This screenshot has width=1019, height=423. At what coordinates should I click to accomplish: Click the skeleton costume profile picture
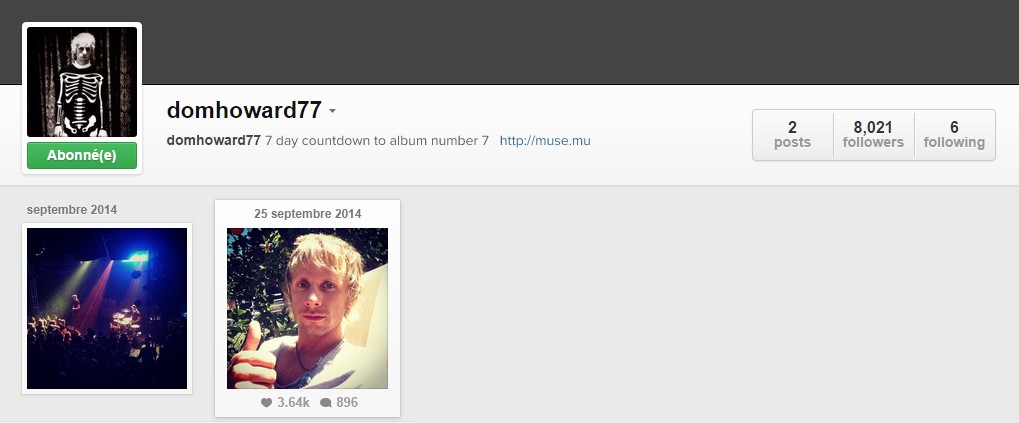pos(82,82)
